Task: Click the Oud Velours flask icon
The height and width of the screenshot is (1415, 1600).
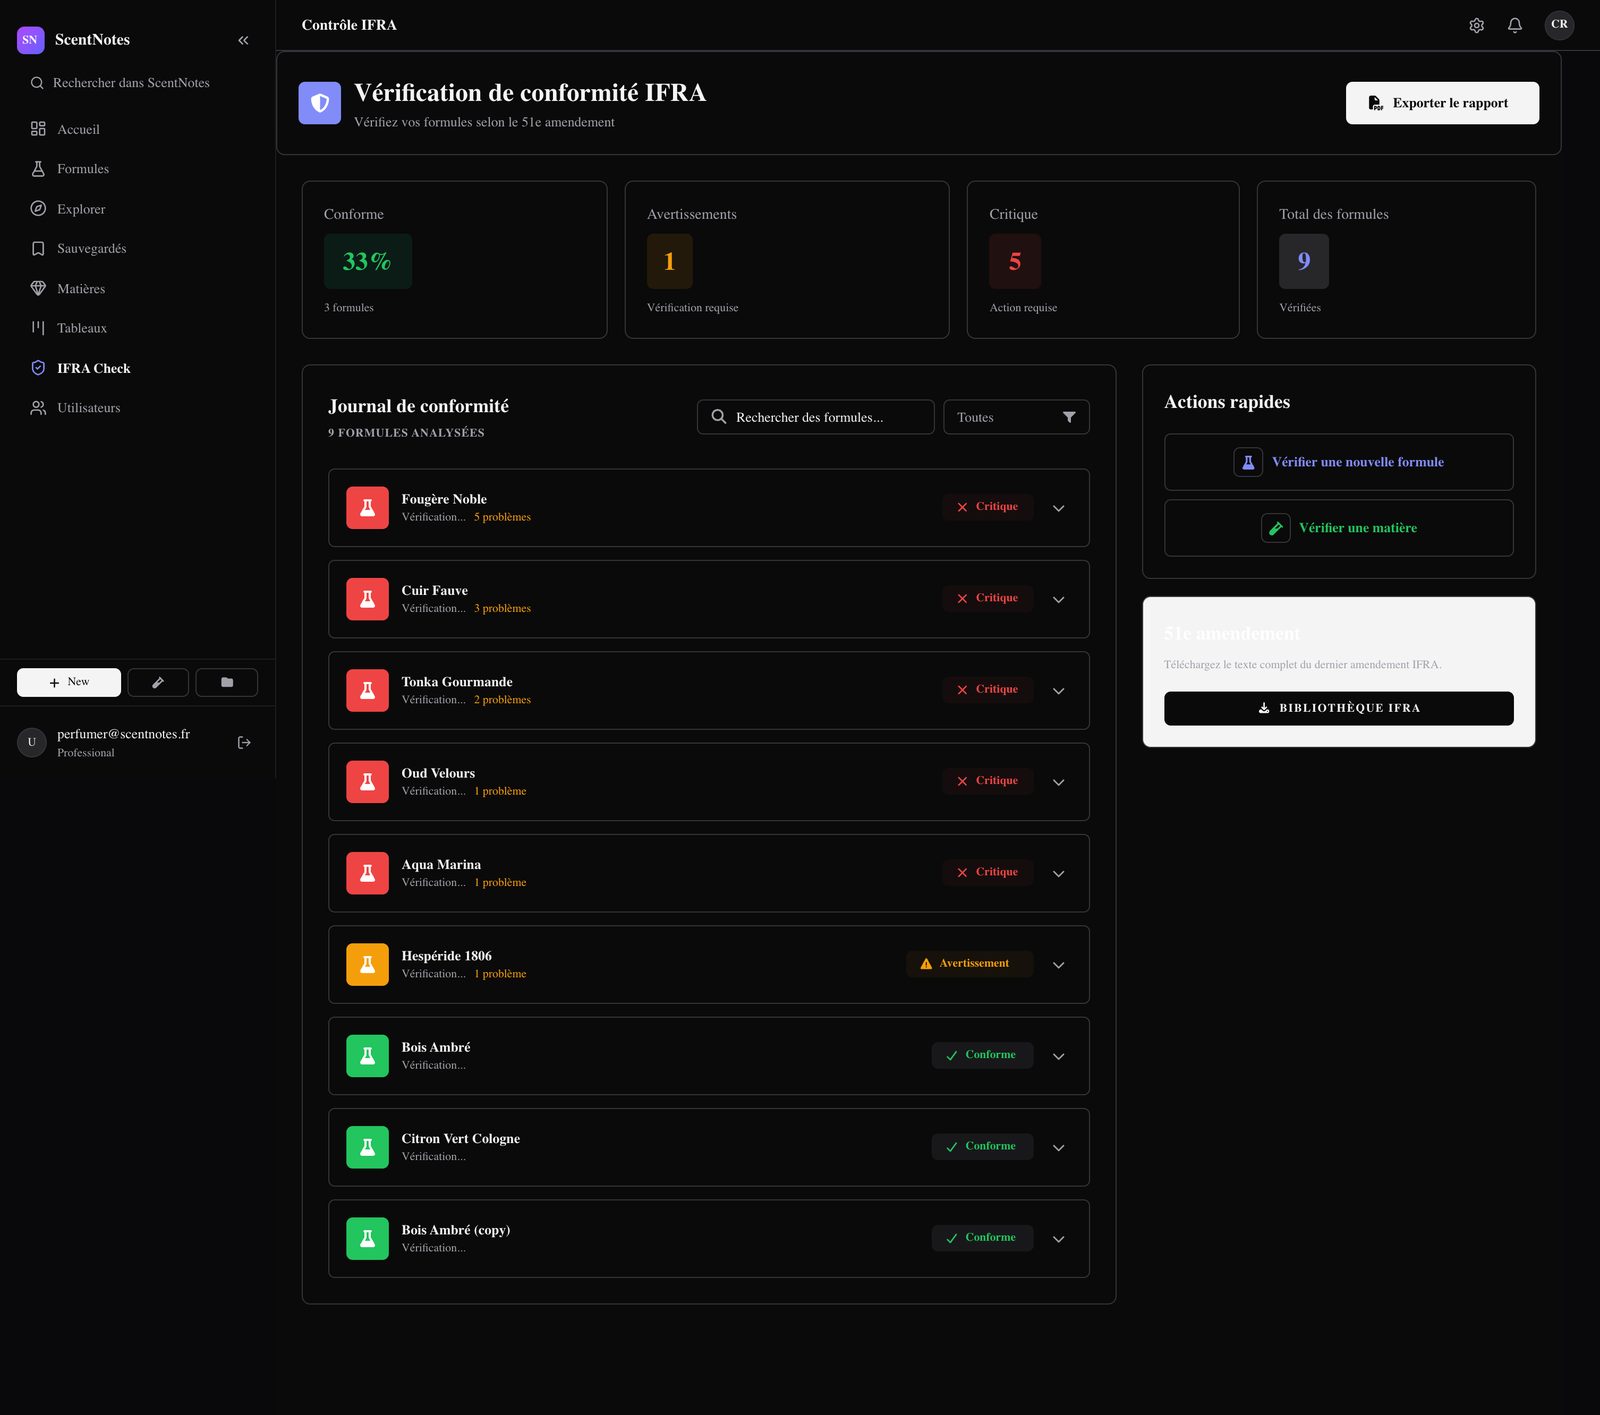Action: click(368, 782)
